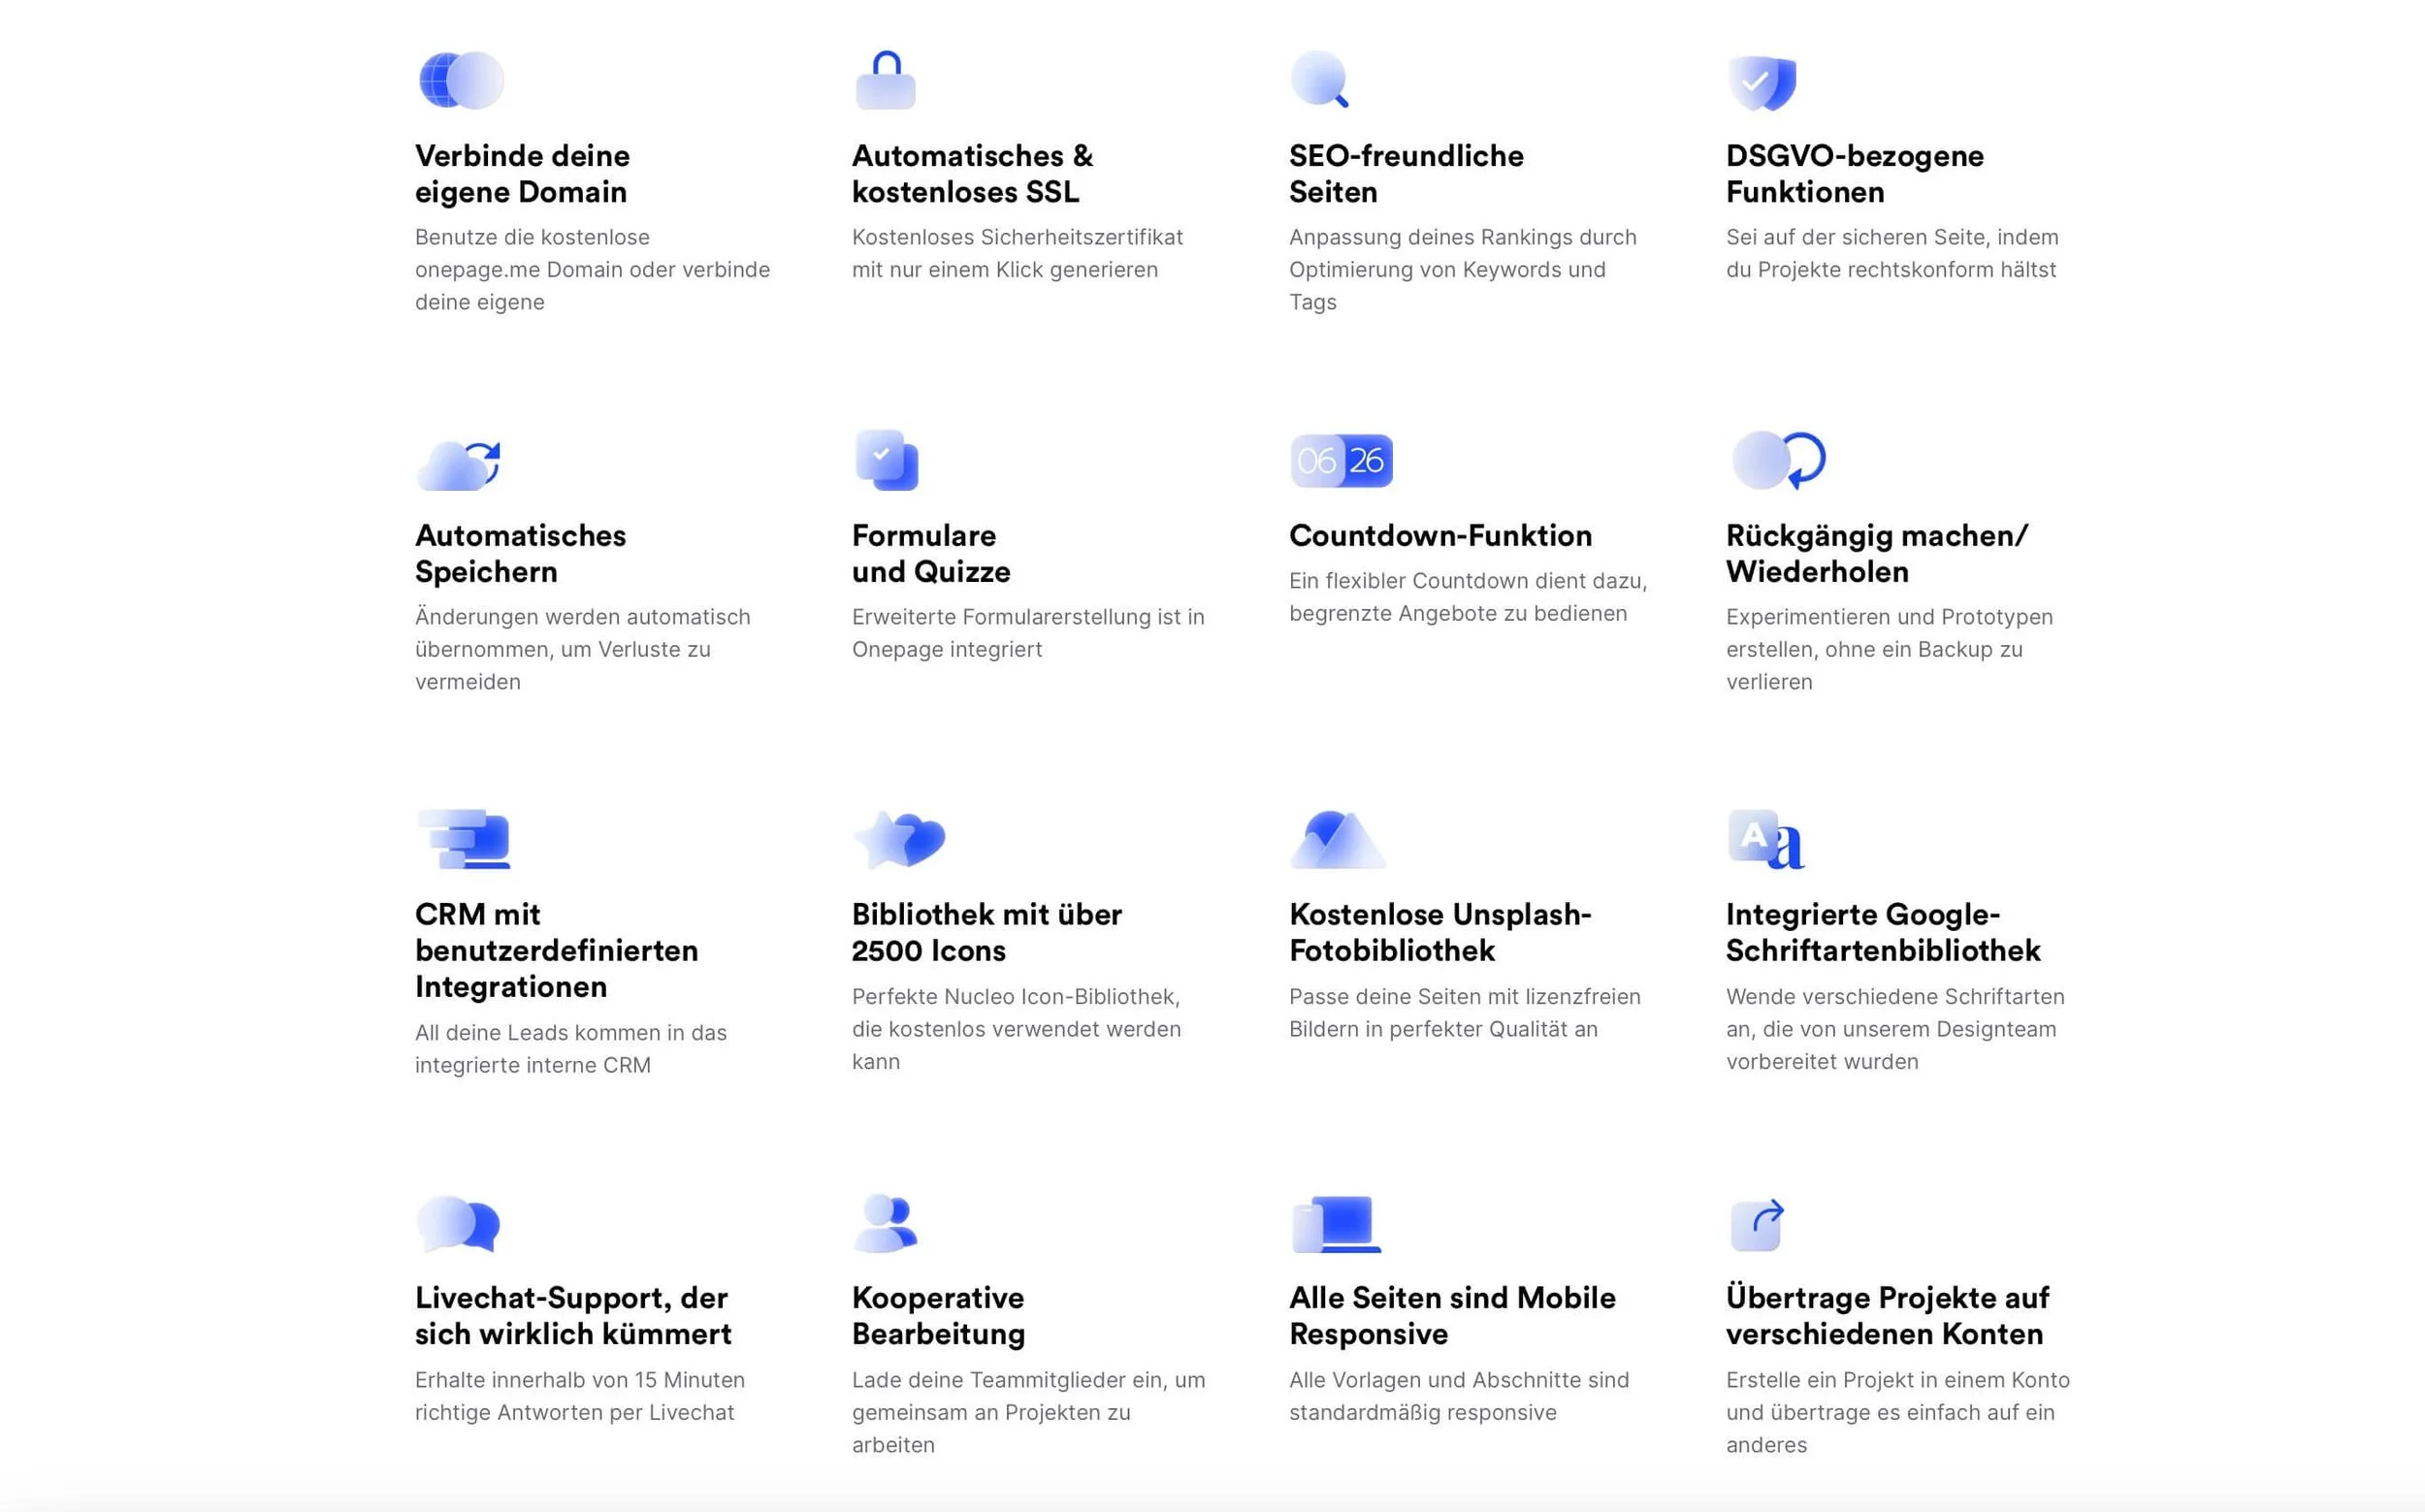Click the 'Automatisches & kostenloses SSL' heading
2425x1512 pixels.
coord(971,174)
